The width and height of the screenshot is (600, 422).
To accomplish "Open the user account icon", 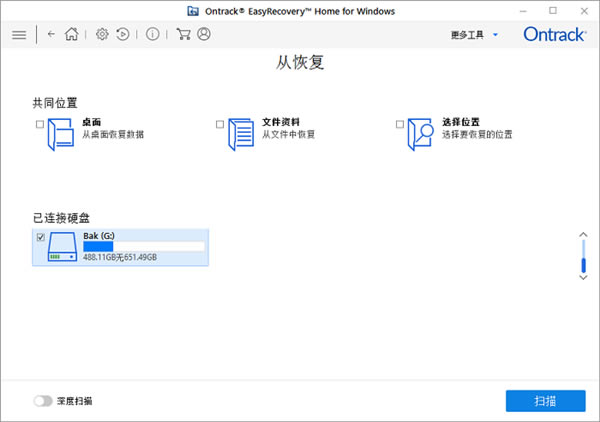I will point(204,34).
